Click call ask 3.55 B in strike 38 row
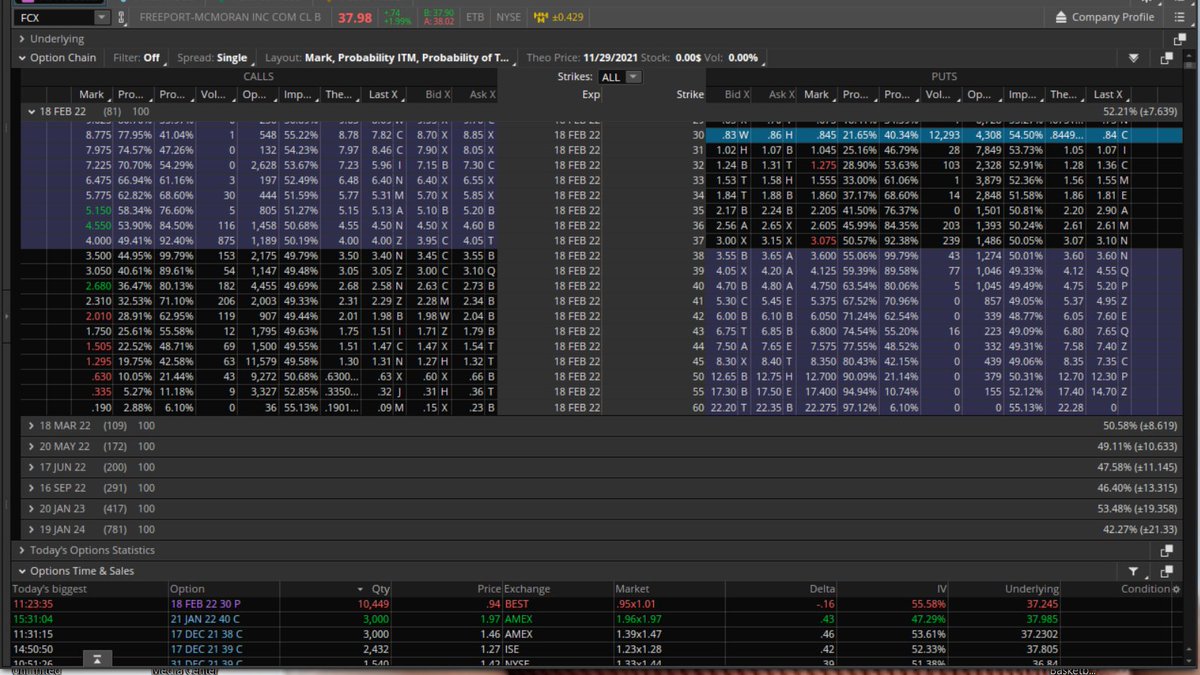The image size is (1200, 675). pos(477,256)
